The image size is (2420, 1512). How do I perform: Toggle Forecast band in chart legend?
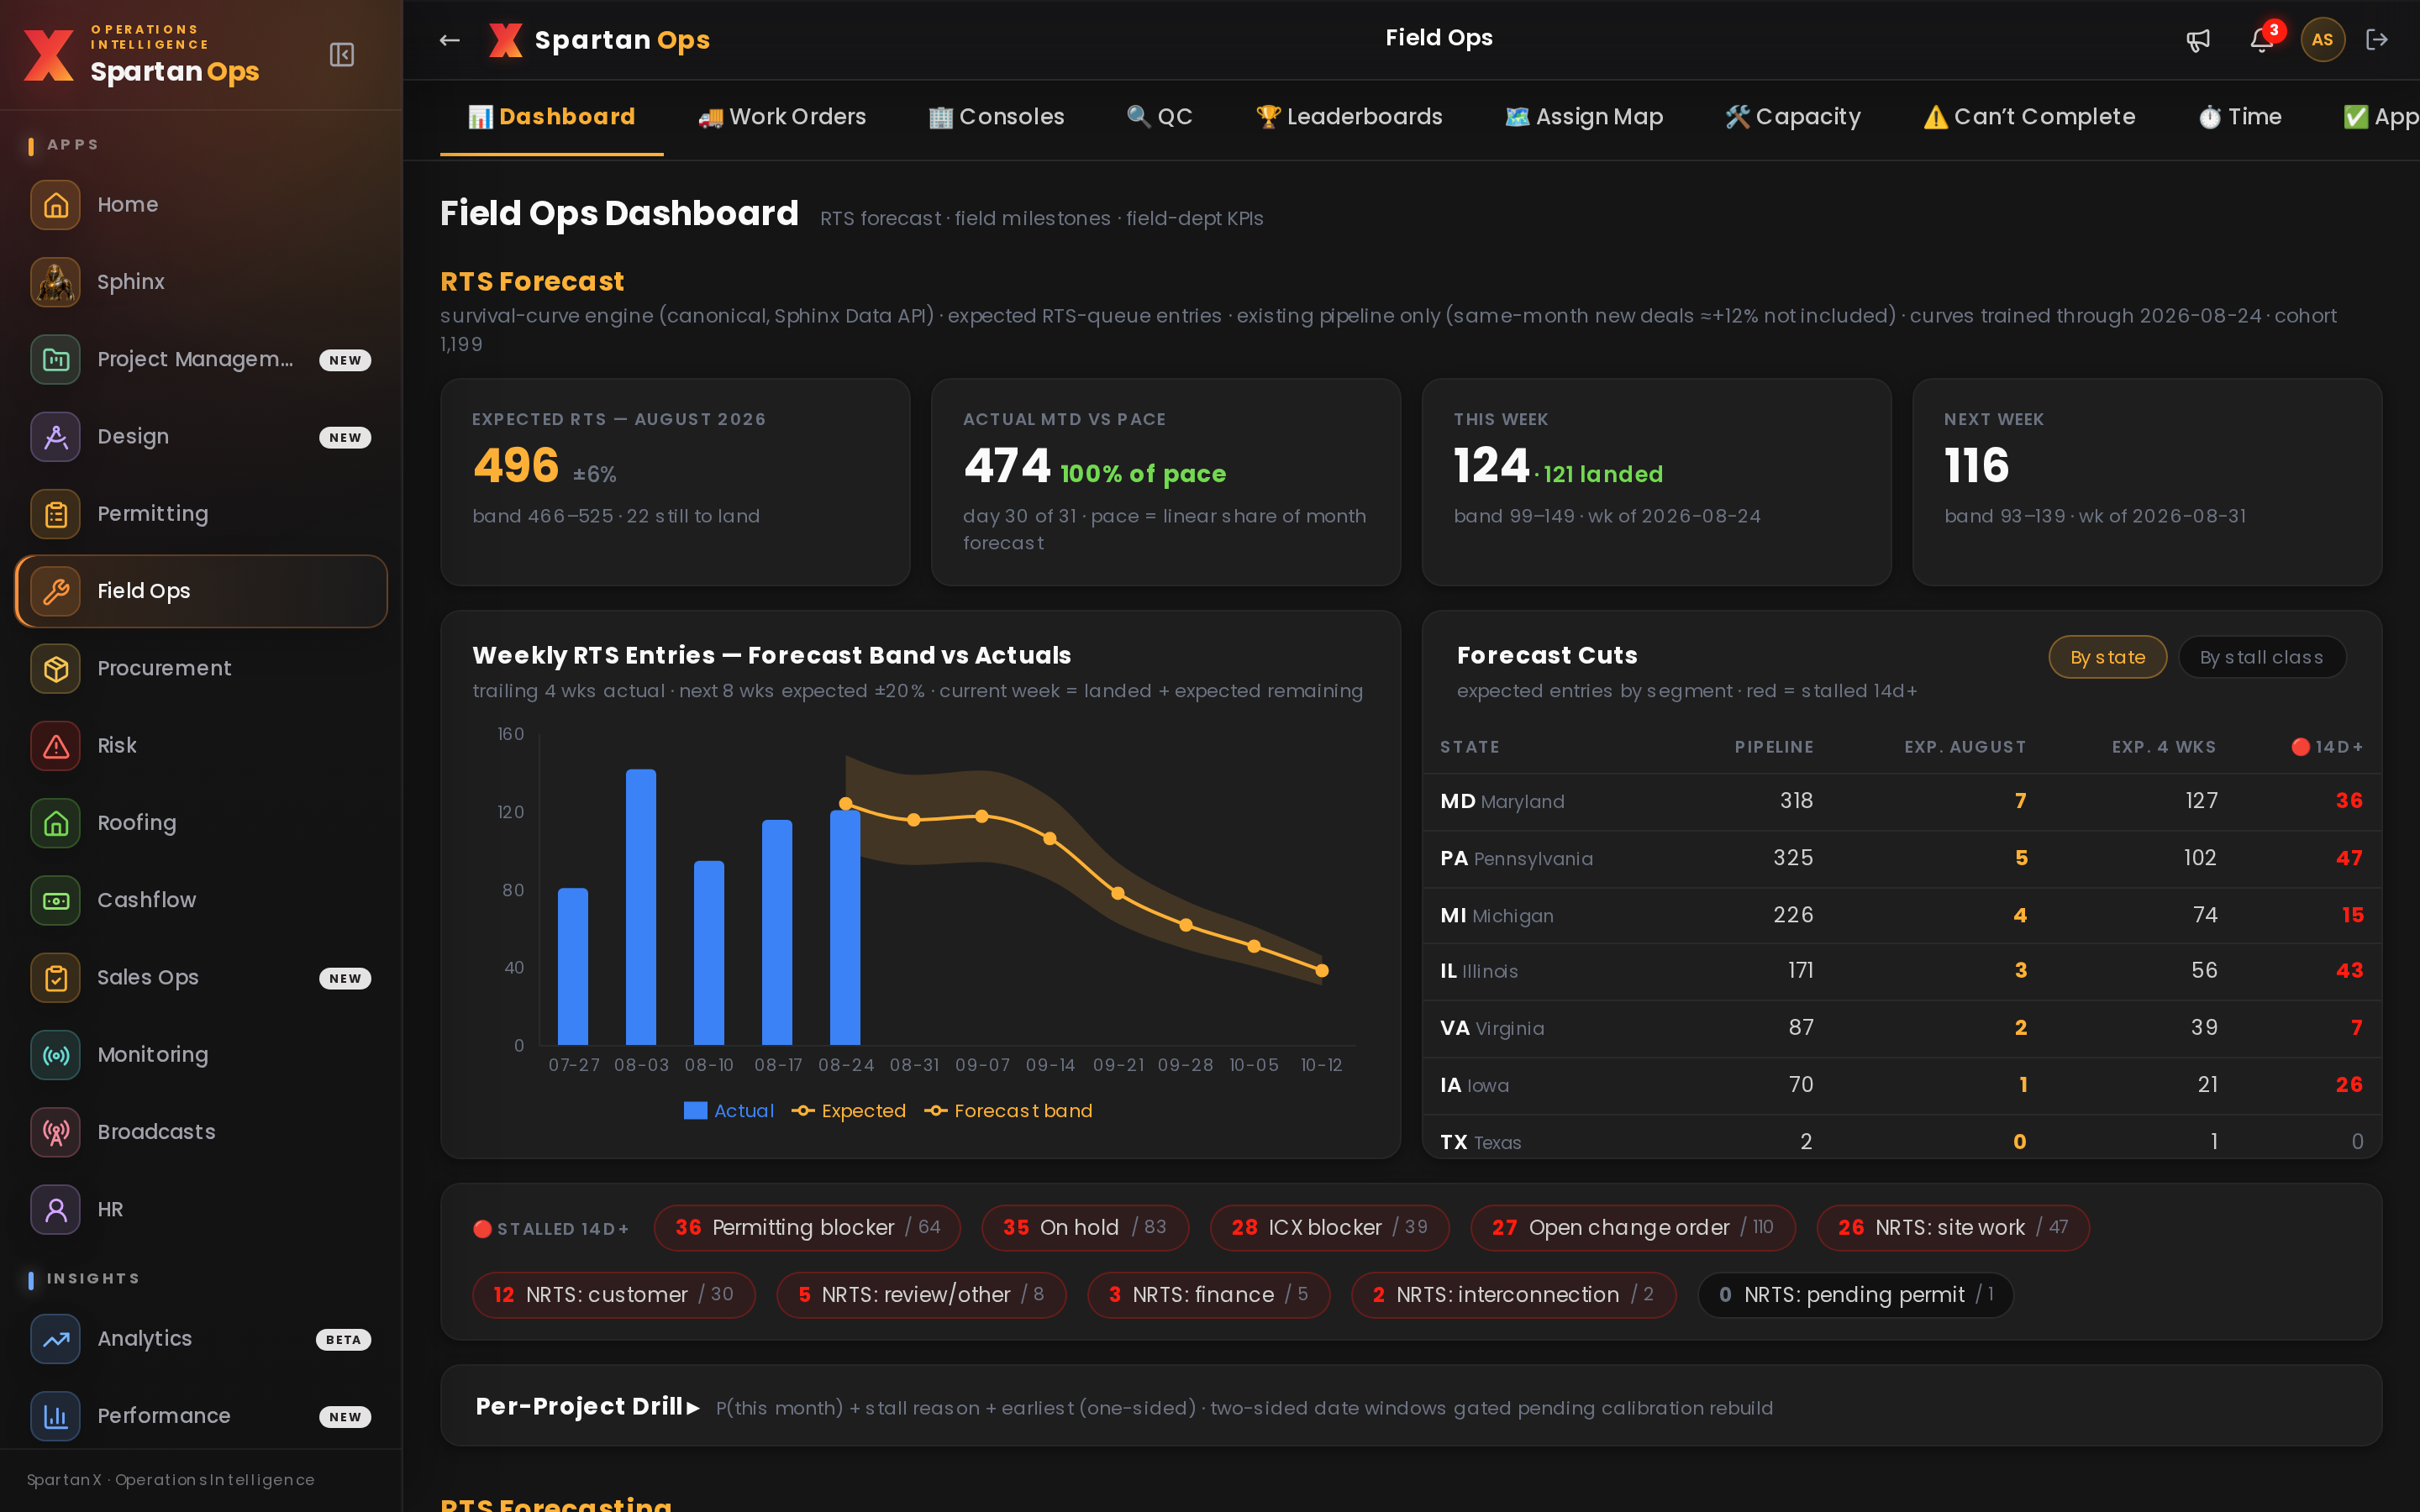coord(1008,1111)
